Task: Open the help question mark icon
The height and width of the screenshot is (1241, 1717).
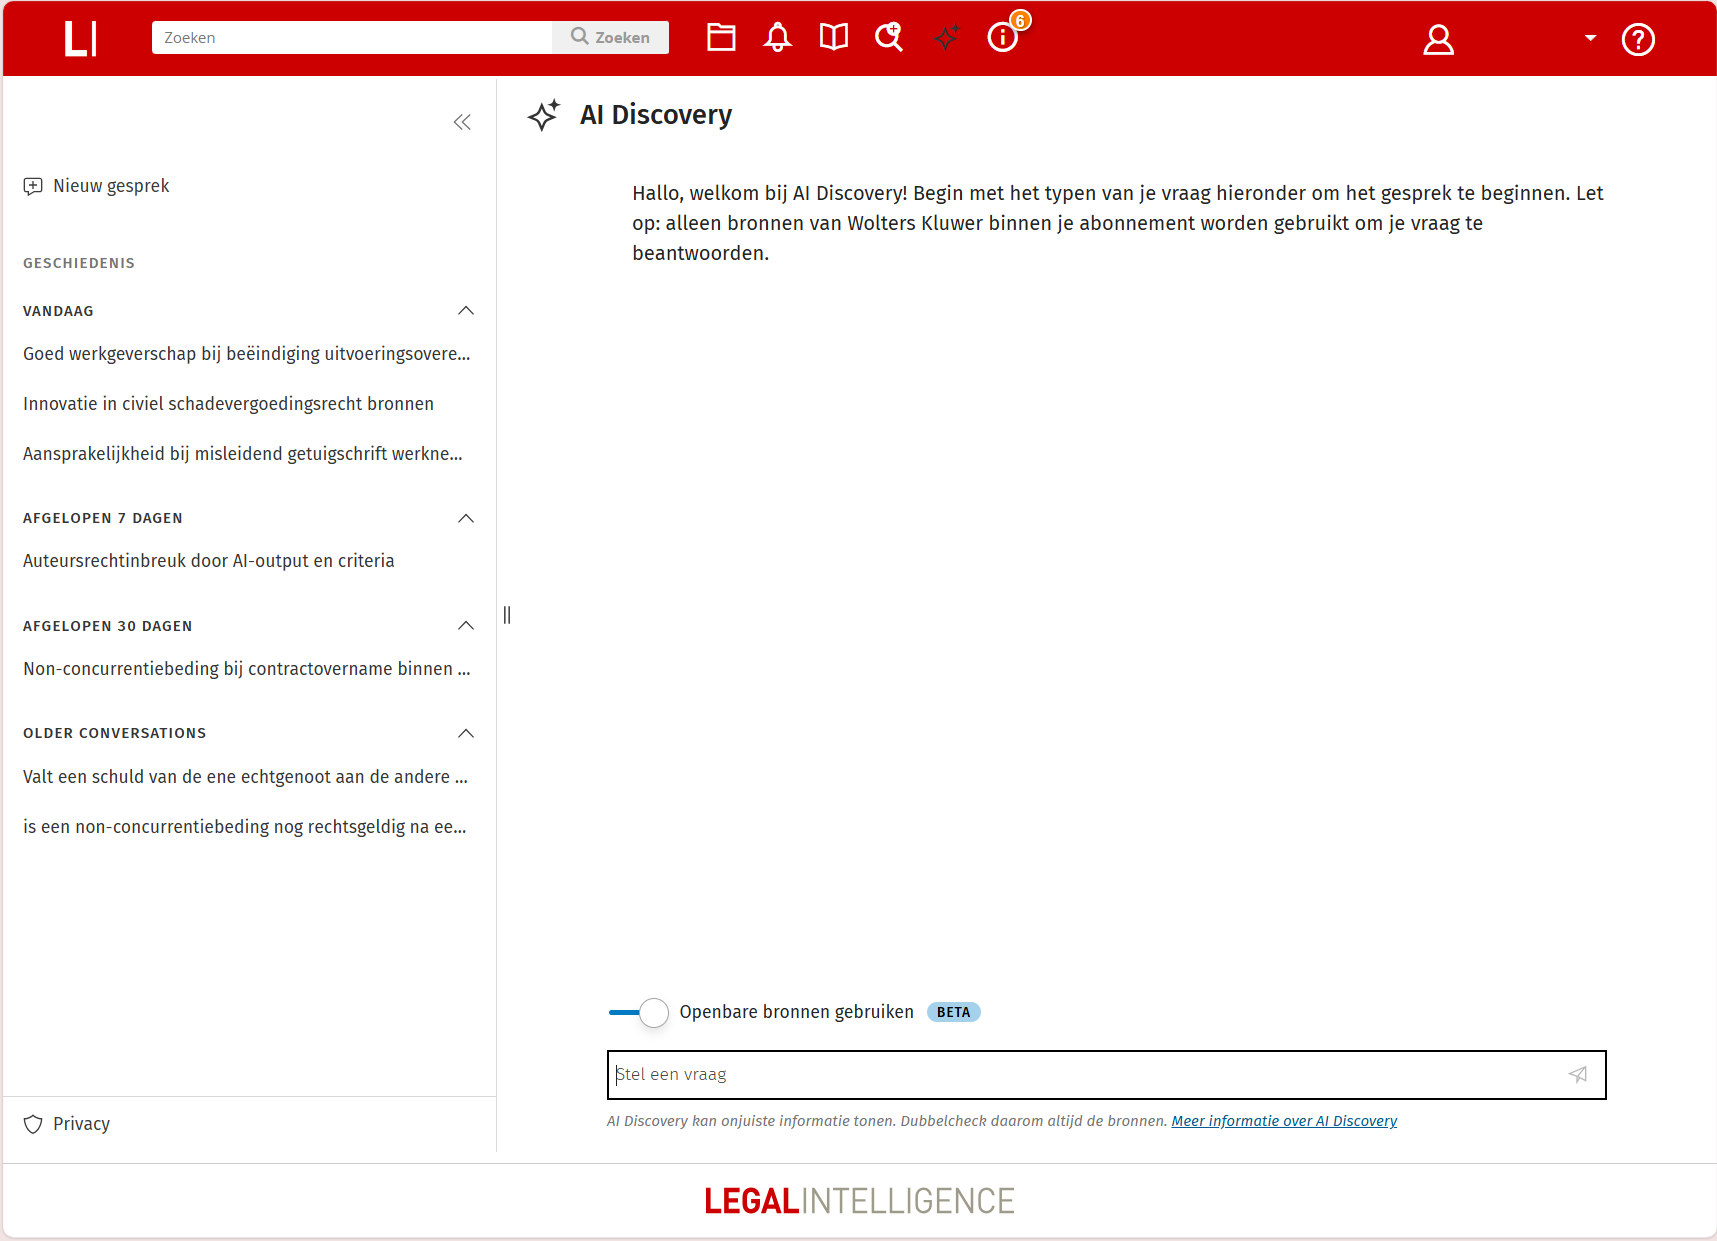Action: coord(1637,40)
